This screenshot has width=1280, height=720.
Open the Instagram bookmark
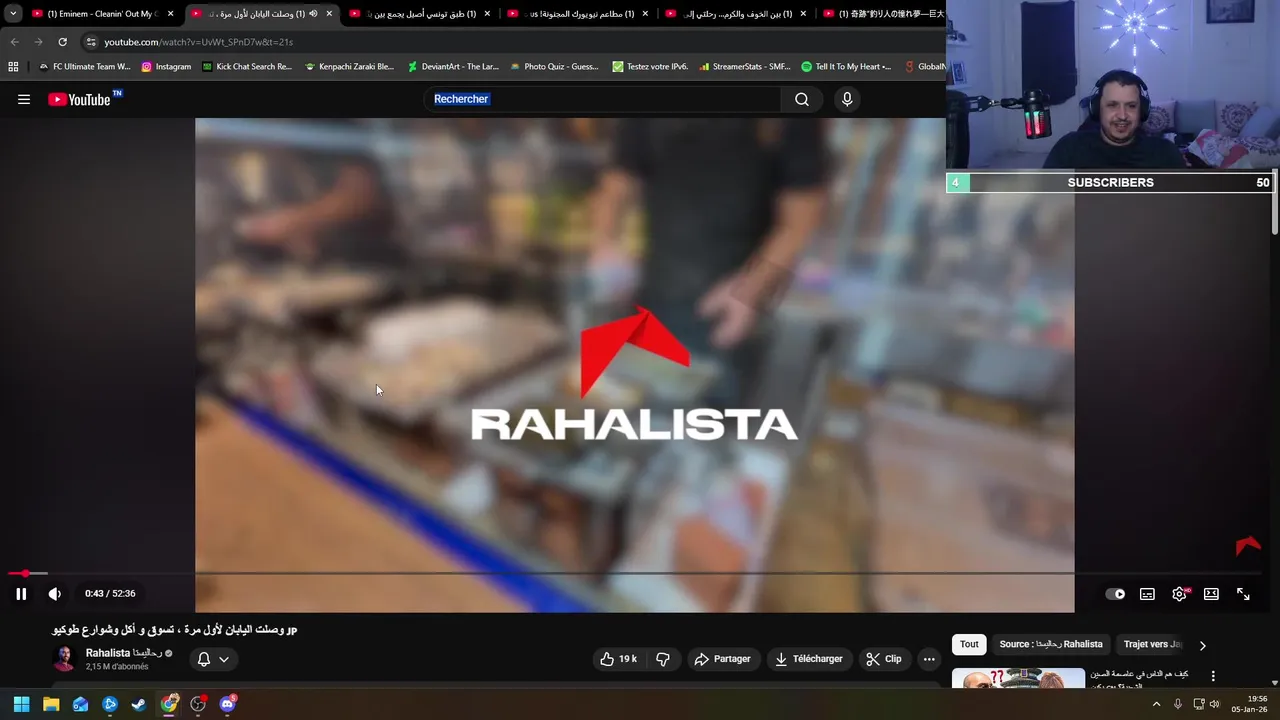(166, 67)
